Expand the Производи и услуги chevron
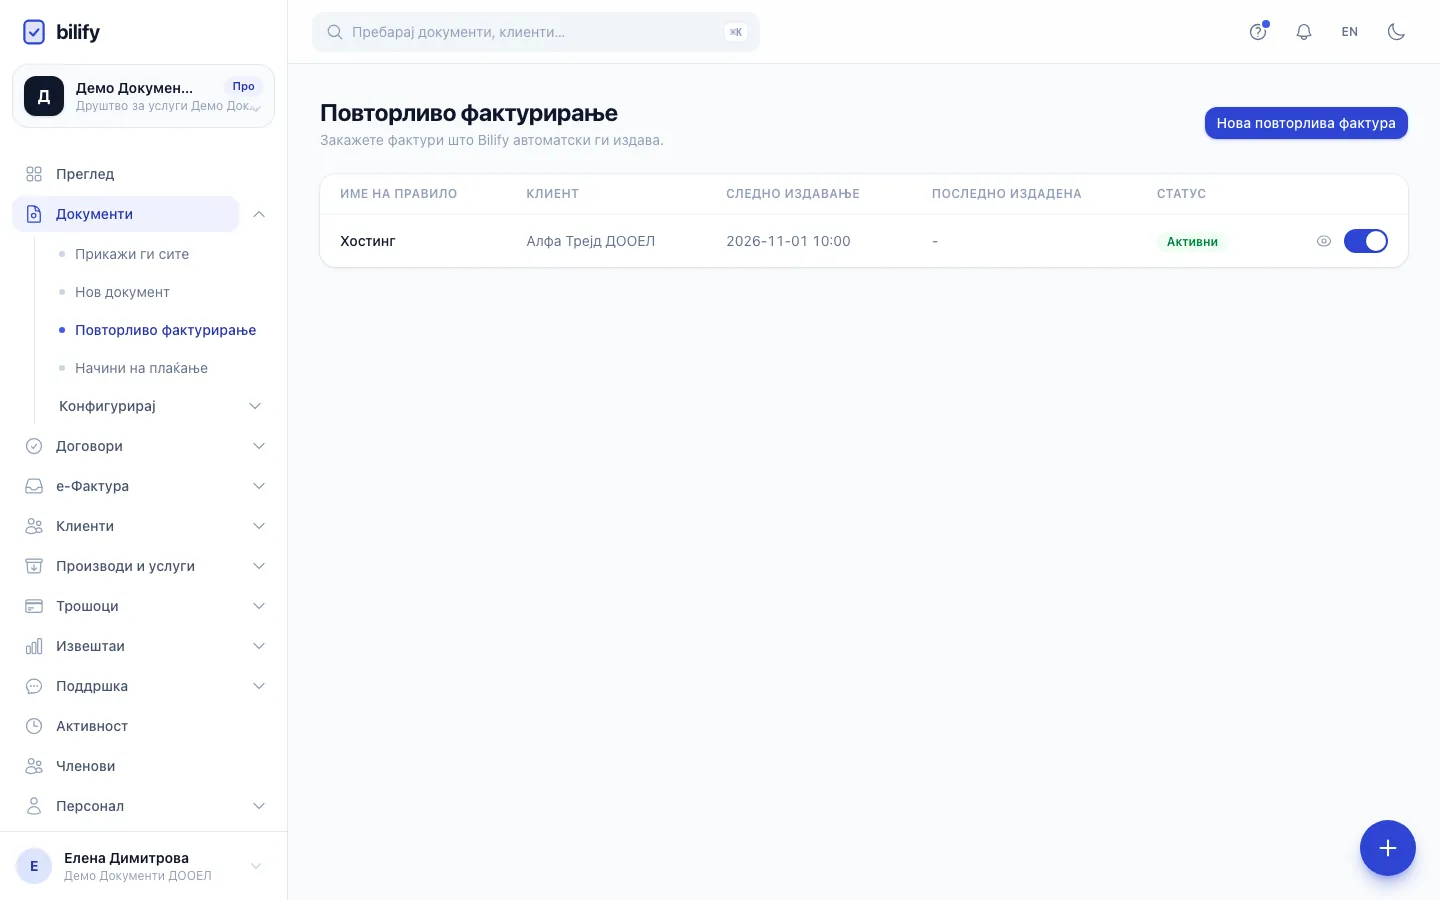The height and width of the screenshot is (900, 1440). click(x=259, y=566)
